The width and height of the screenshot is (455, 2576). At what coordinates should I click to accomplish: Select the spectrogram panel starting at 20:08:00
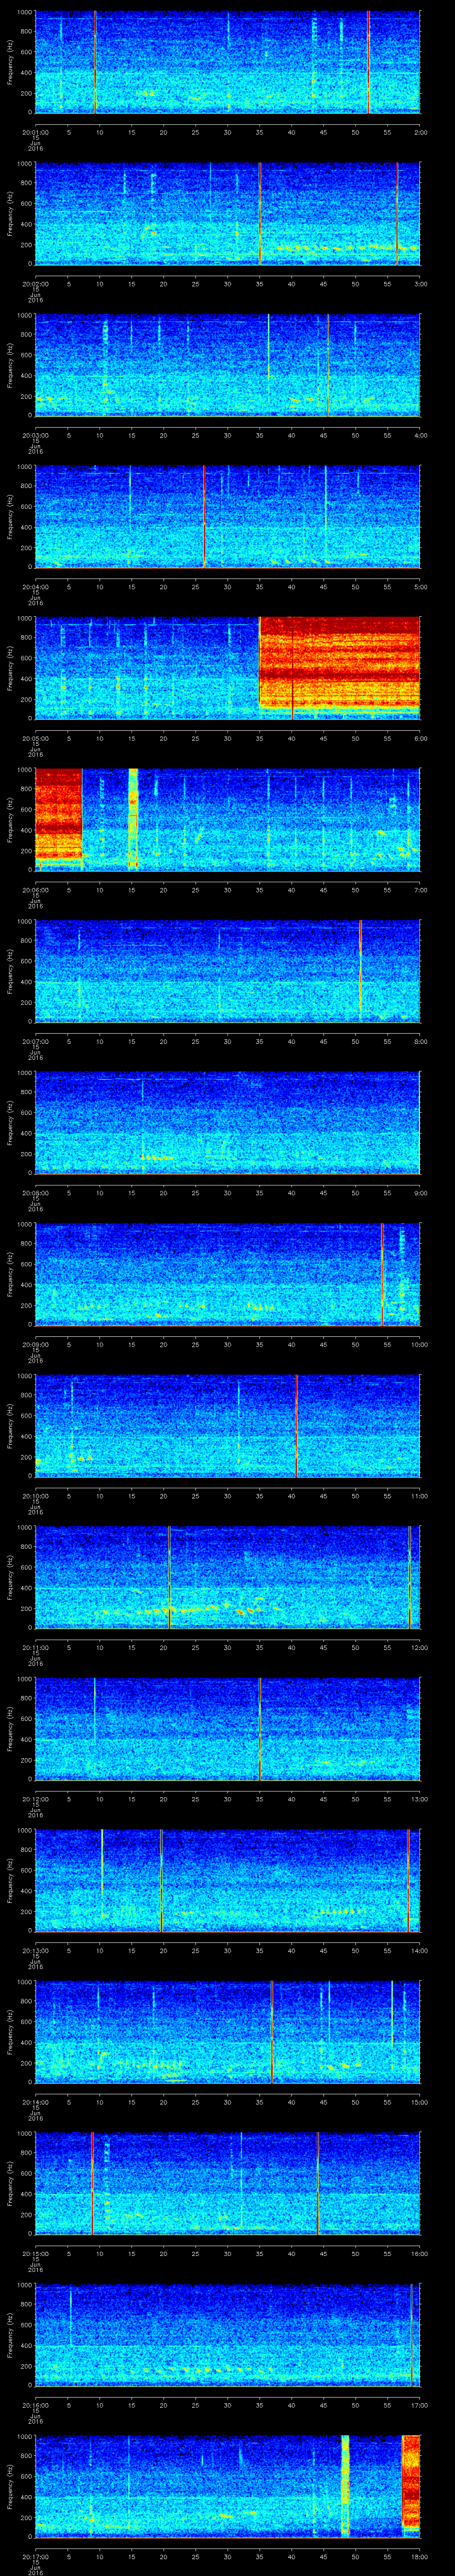227,1123
